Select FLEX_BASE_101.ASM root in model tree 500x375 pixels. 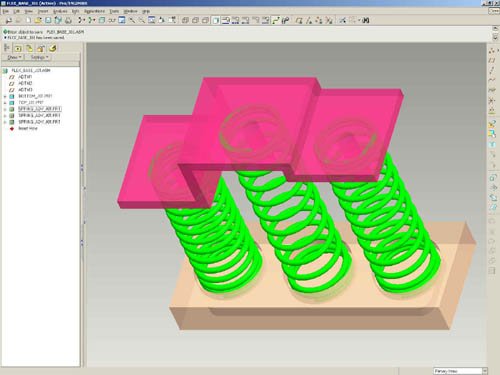[31, 71]
